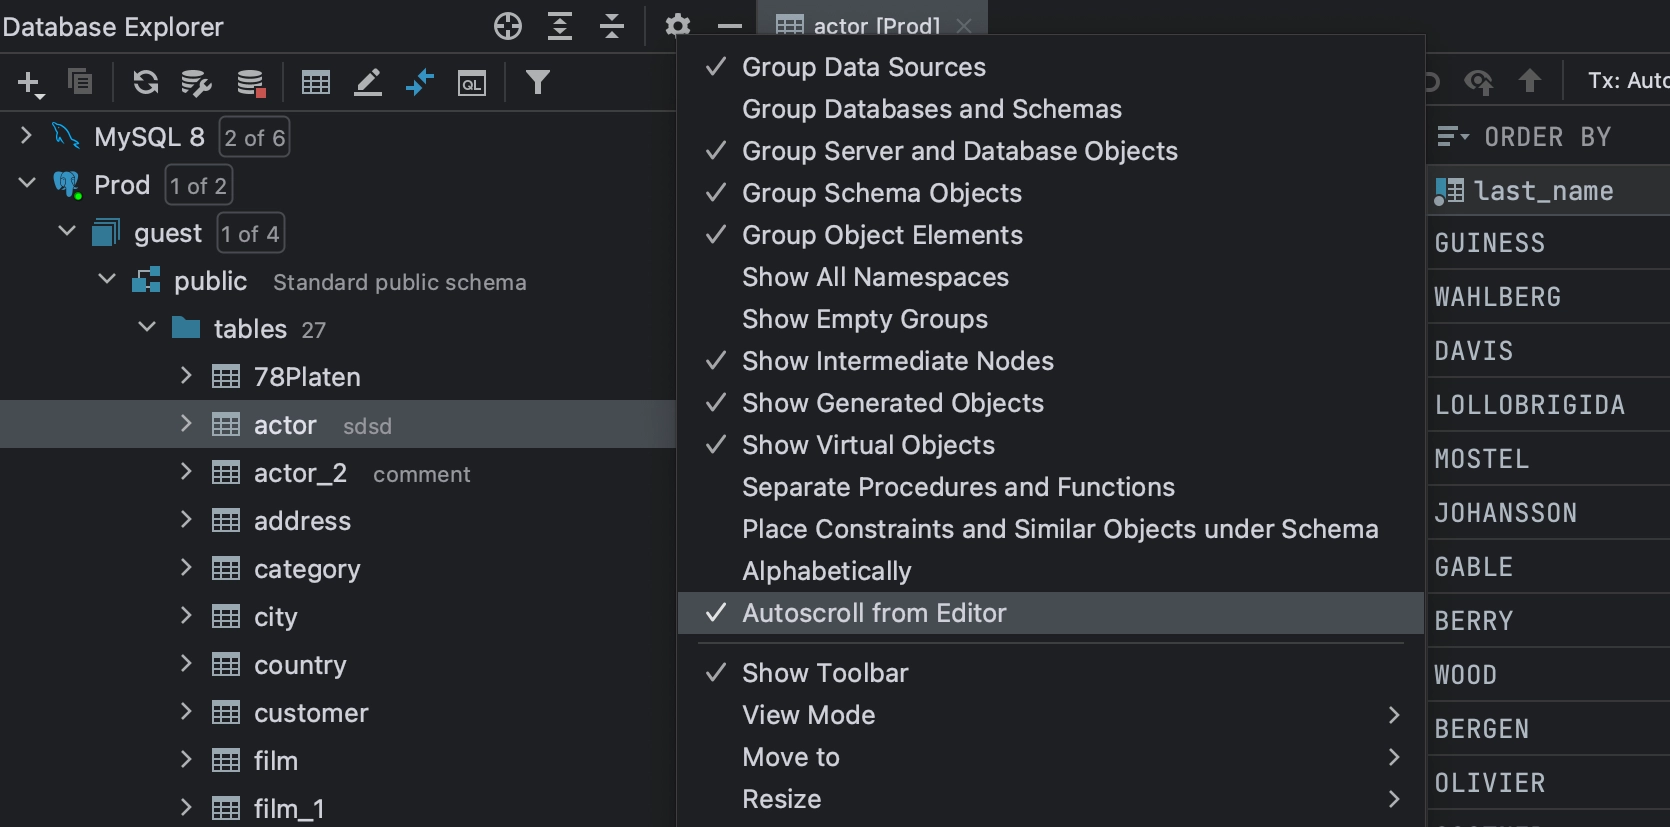1670x827 pixels.
Task: Click the Duplicate icon
Action: click(x=80, y=82)
